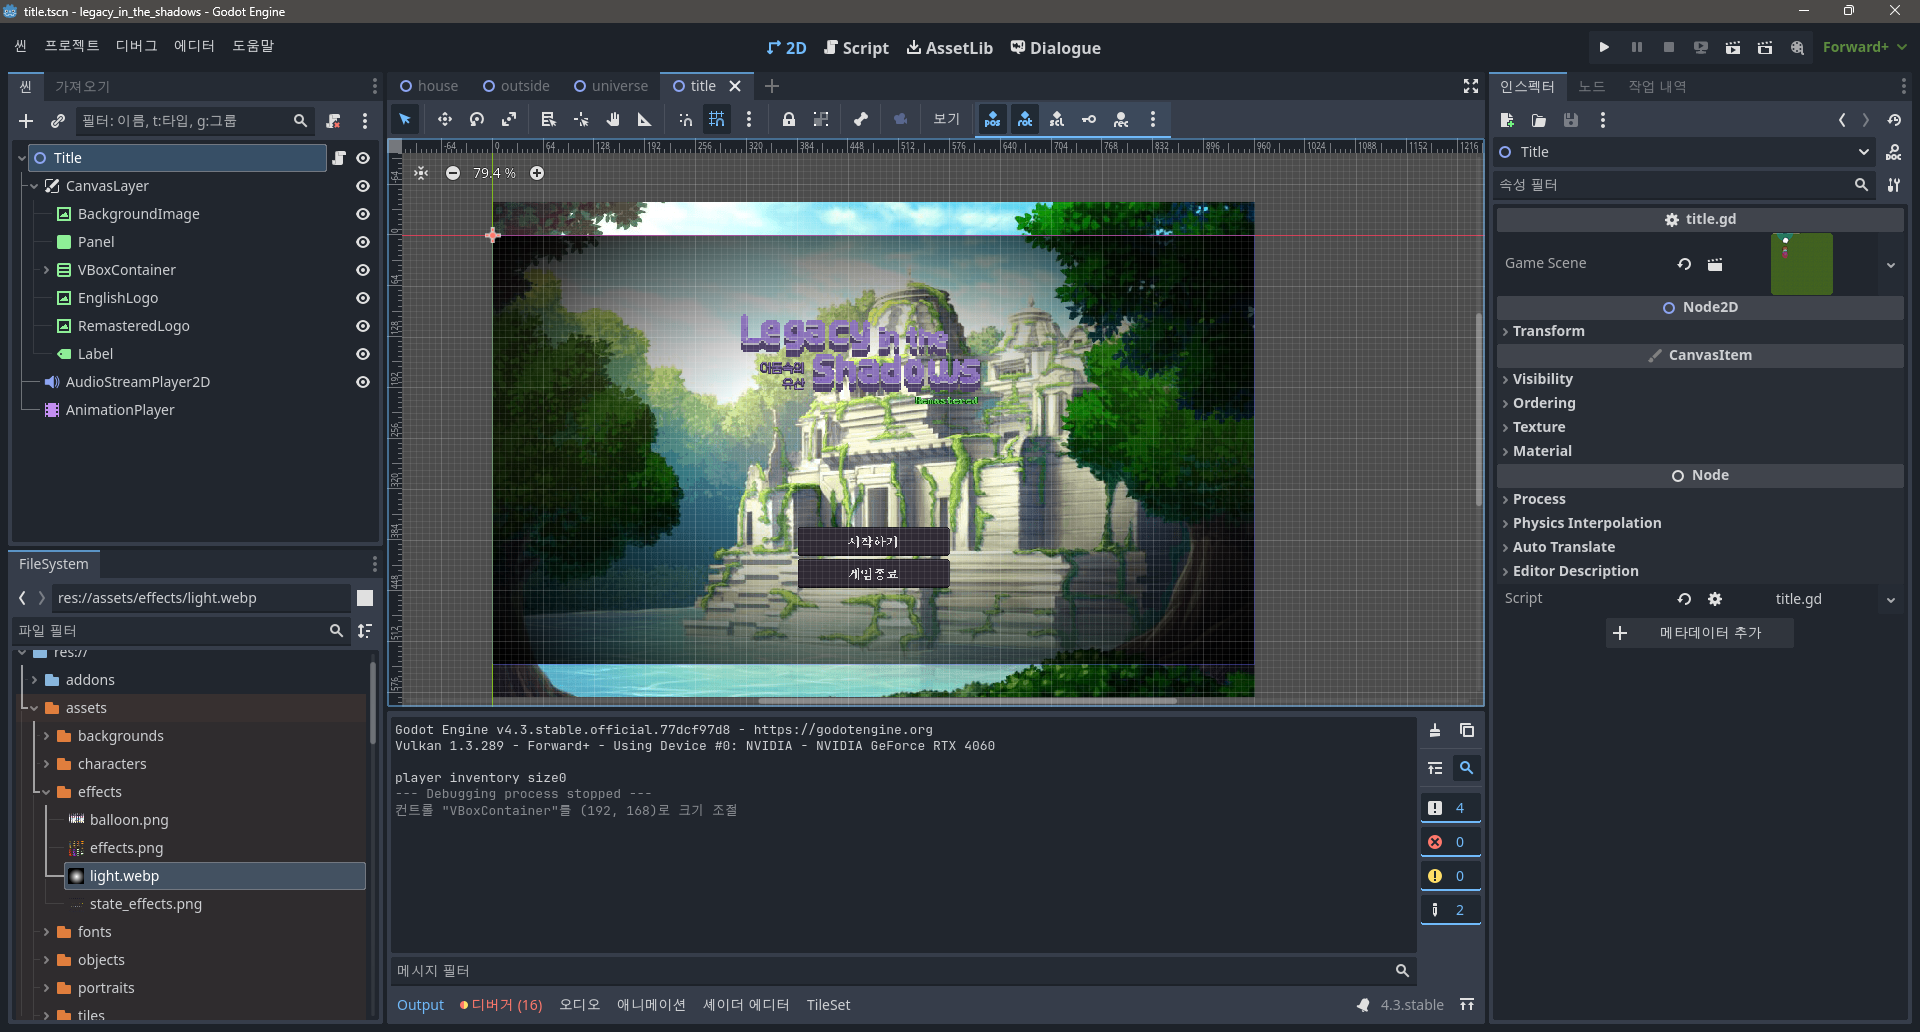
Task: Expand the Physics Interpolation section
Action: pyautogui.click(x=1700, y=523)
